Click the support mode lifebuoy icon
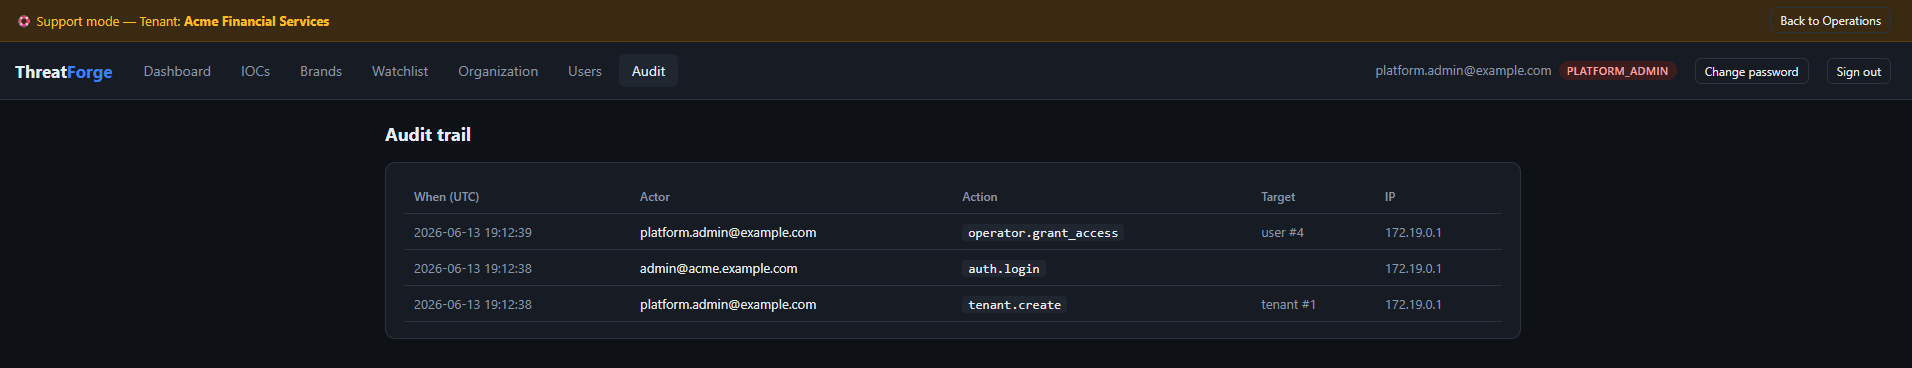Screen dimensions: 1912x368 point(24,21)
